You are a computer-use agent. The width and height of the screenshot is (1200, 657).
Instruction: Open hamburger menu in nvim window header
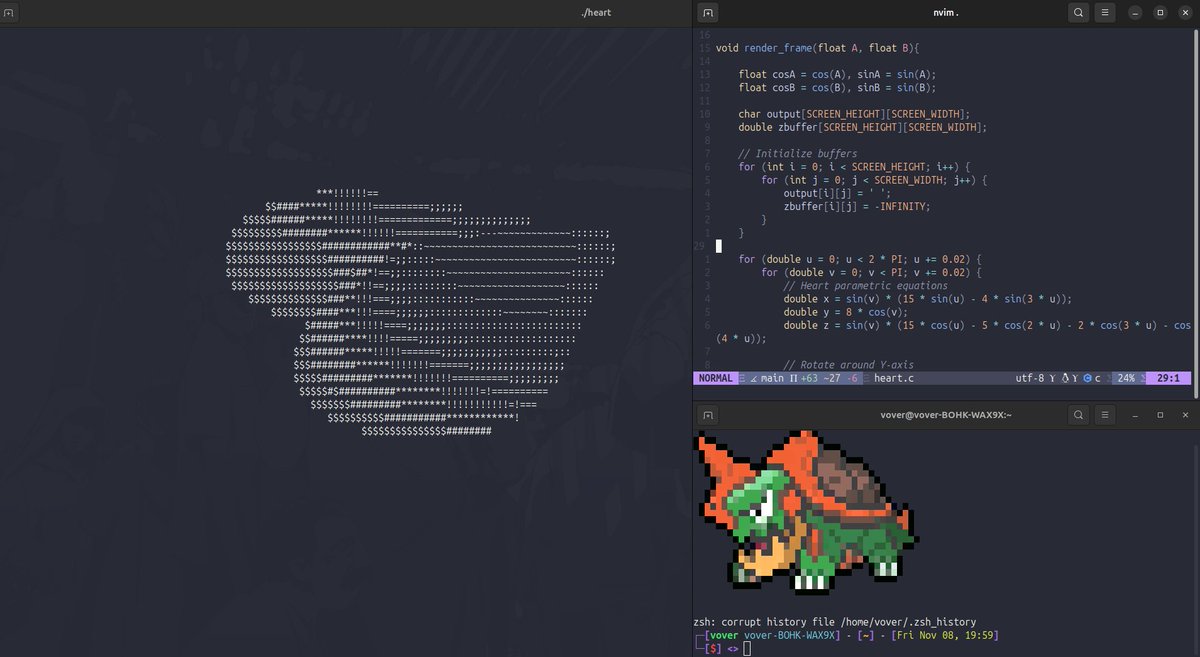click(1105, 13)
